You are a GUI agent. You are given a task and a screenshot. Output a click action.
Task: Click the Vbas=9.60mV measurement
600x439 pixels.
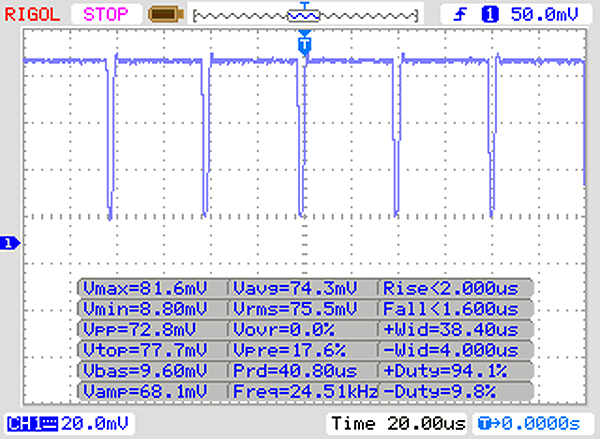pos(145,370)
